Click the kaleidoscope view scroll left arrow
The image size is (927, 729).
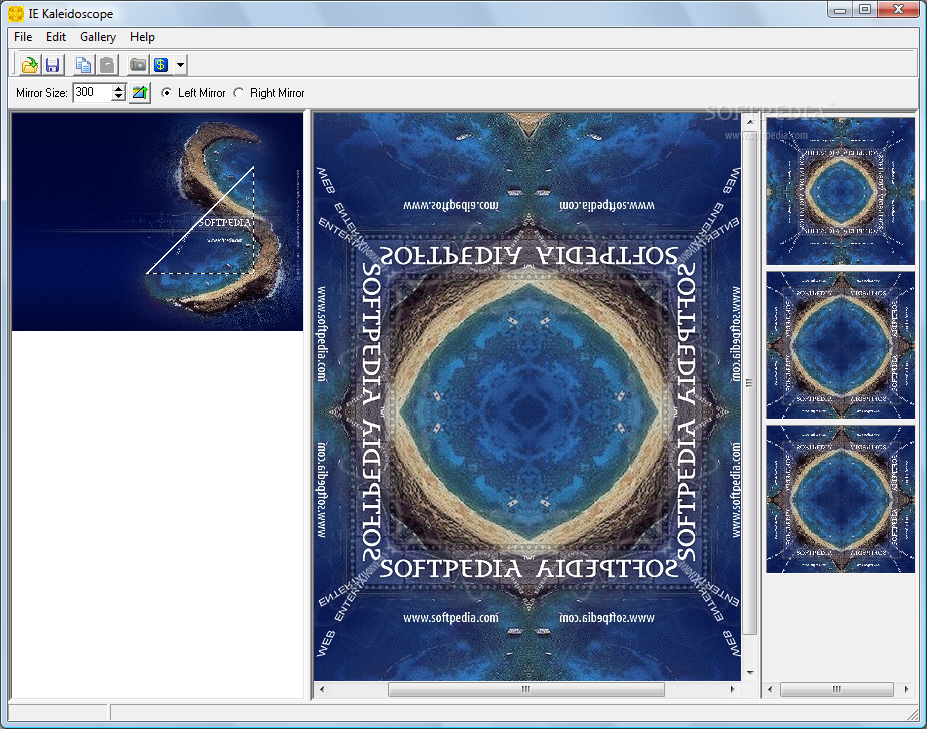coord(322,689)
